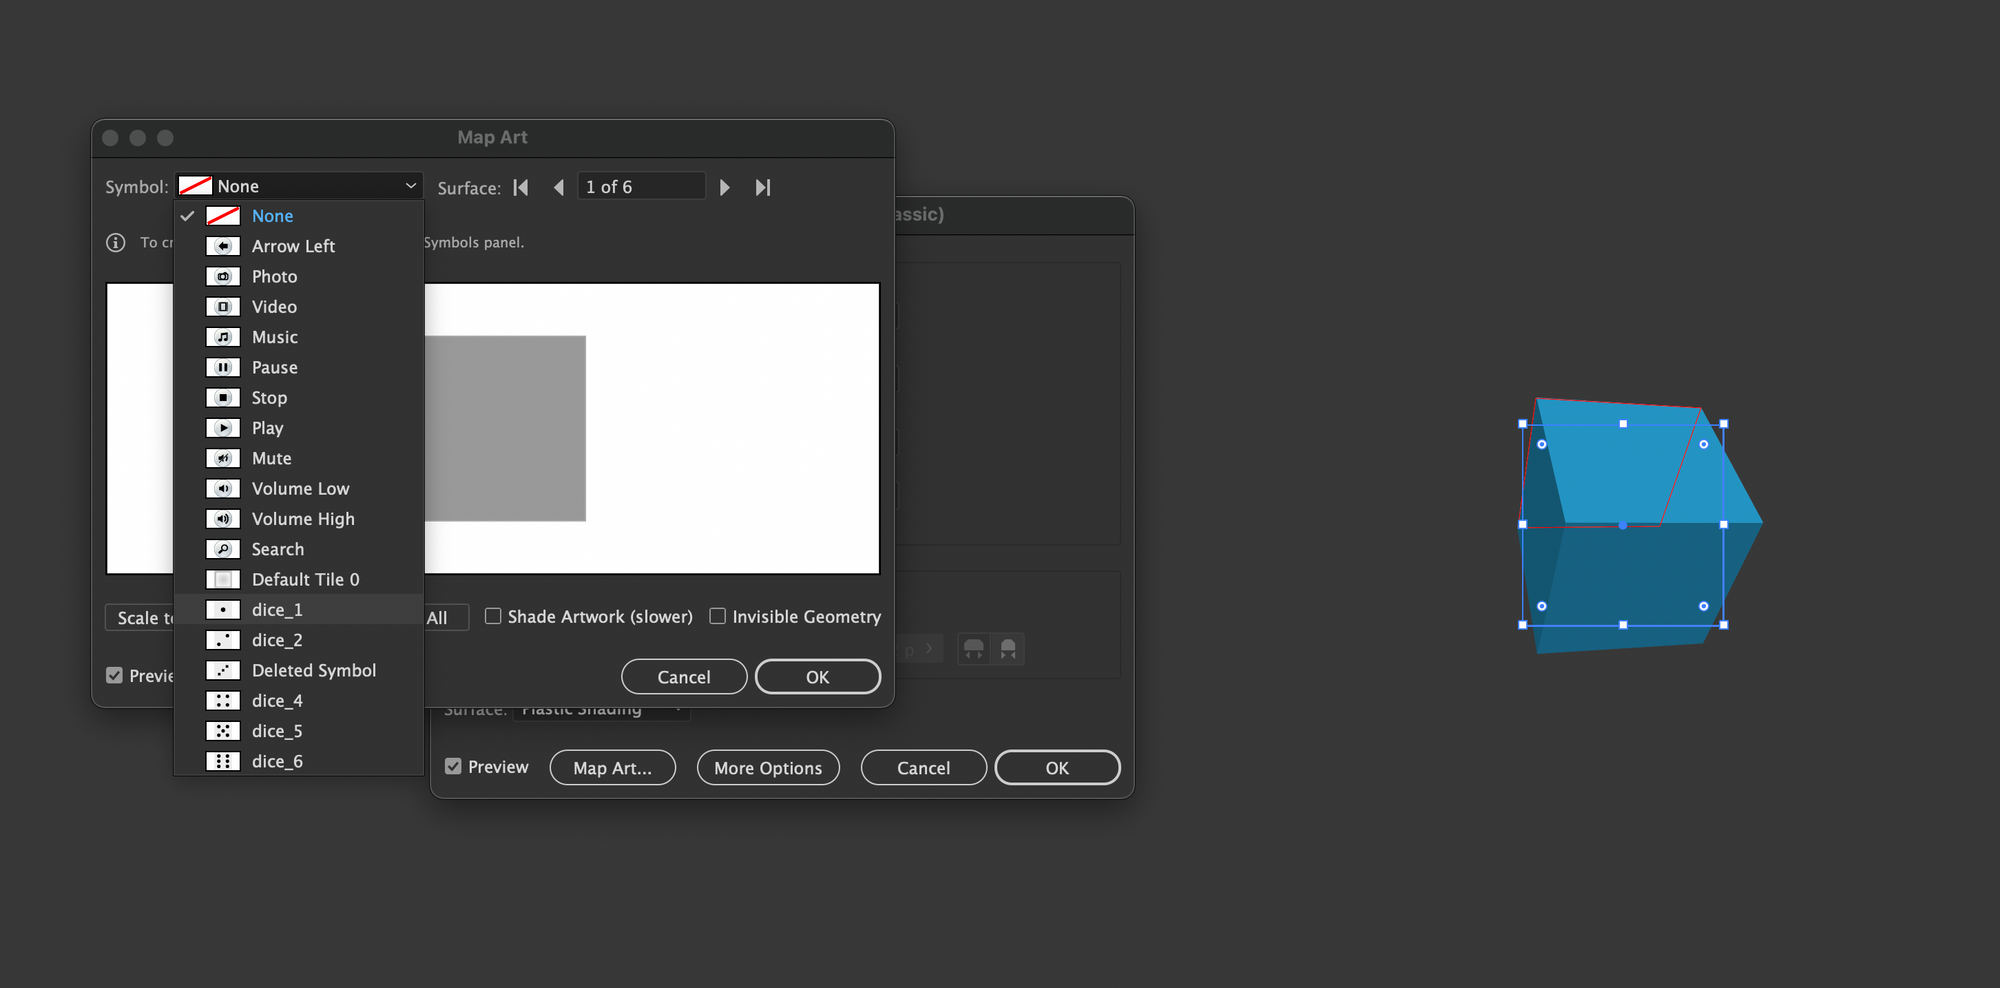Image resolution: width=2000 pixels, height=988 pixels.
Task: Click the red-slash None swatch icon in list
Action: [x=223, y=216]
